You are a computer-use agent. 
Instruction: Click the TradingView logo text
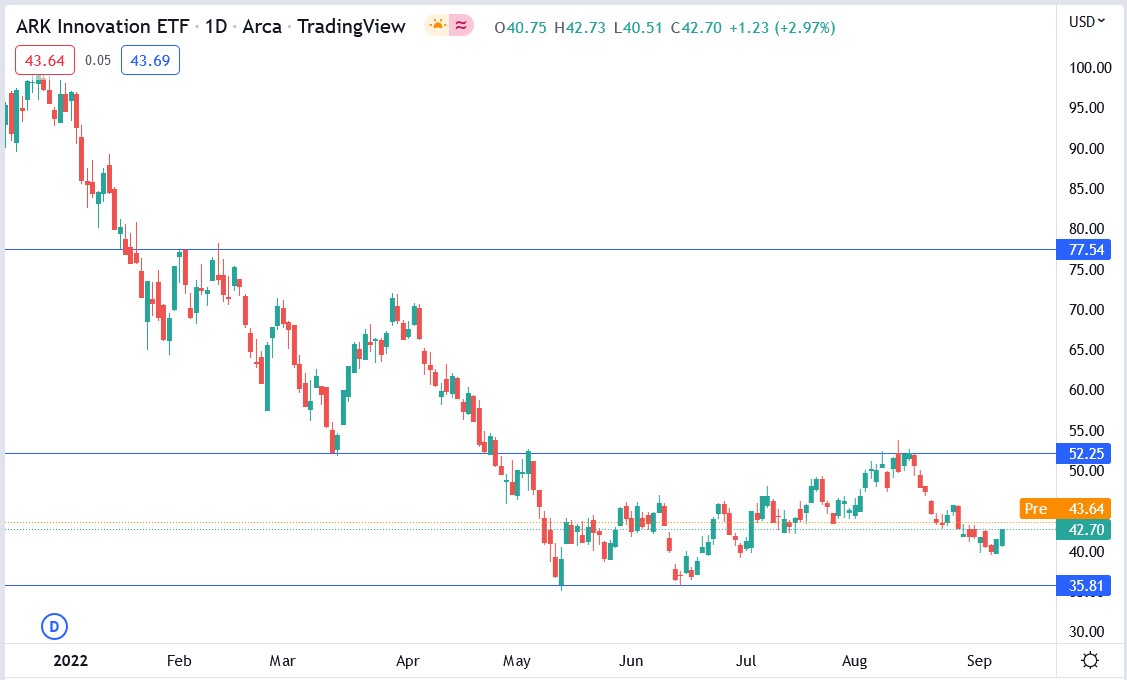[x=351, y=26]
